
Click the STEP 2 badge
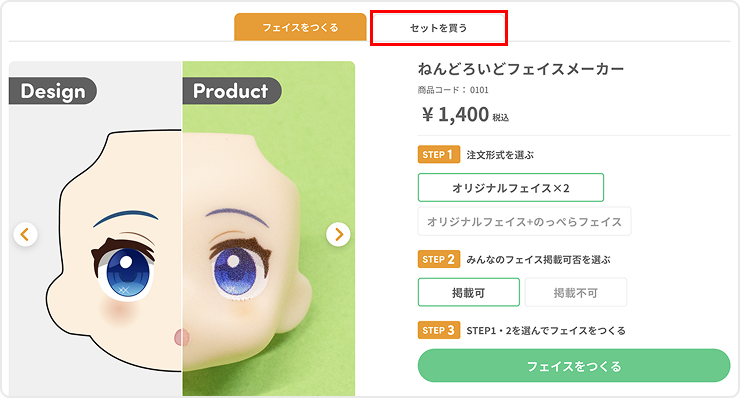point(438,259)
